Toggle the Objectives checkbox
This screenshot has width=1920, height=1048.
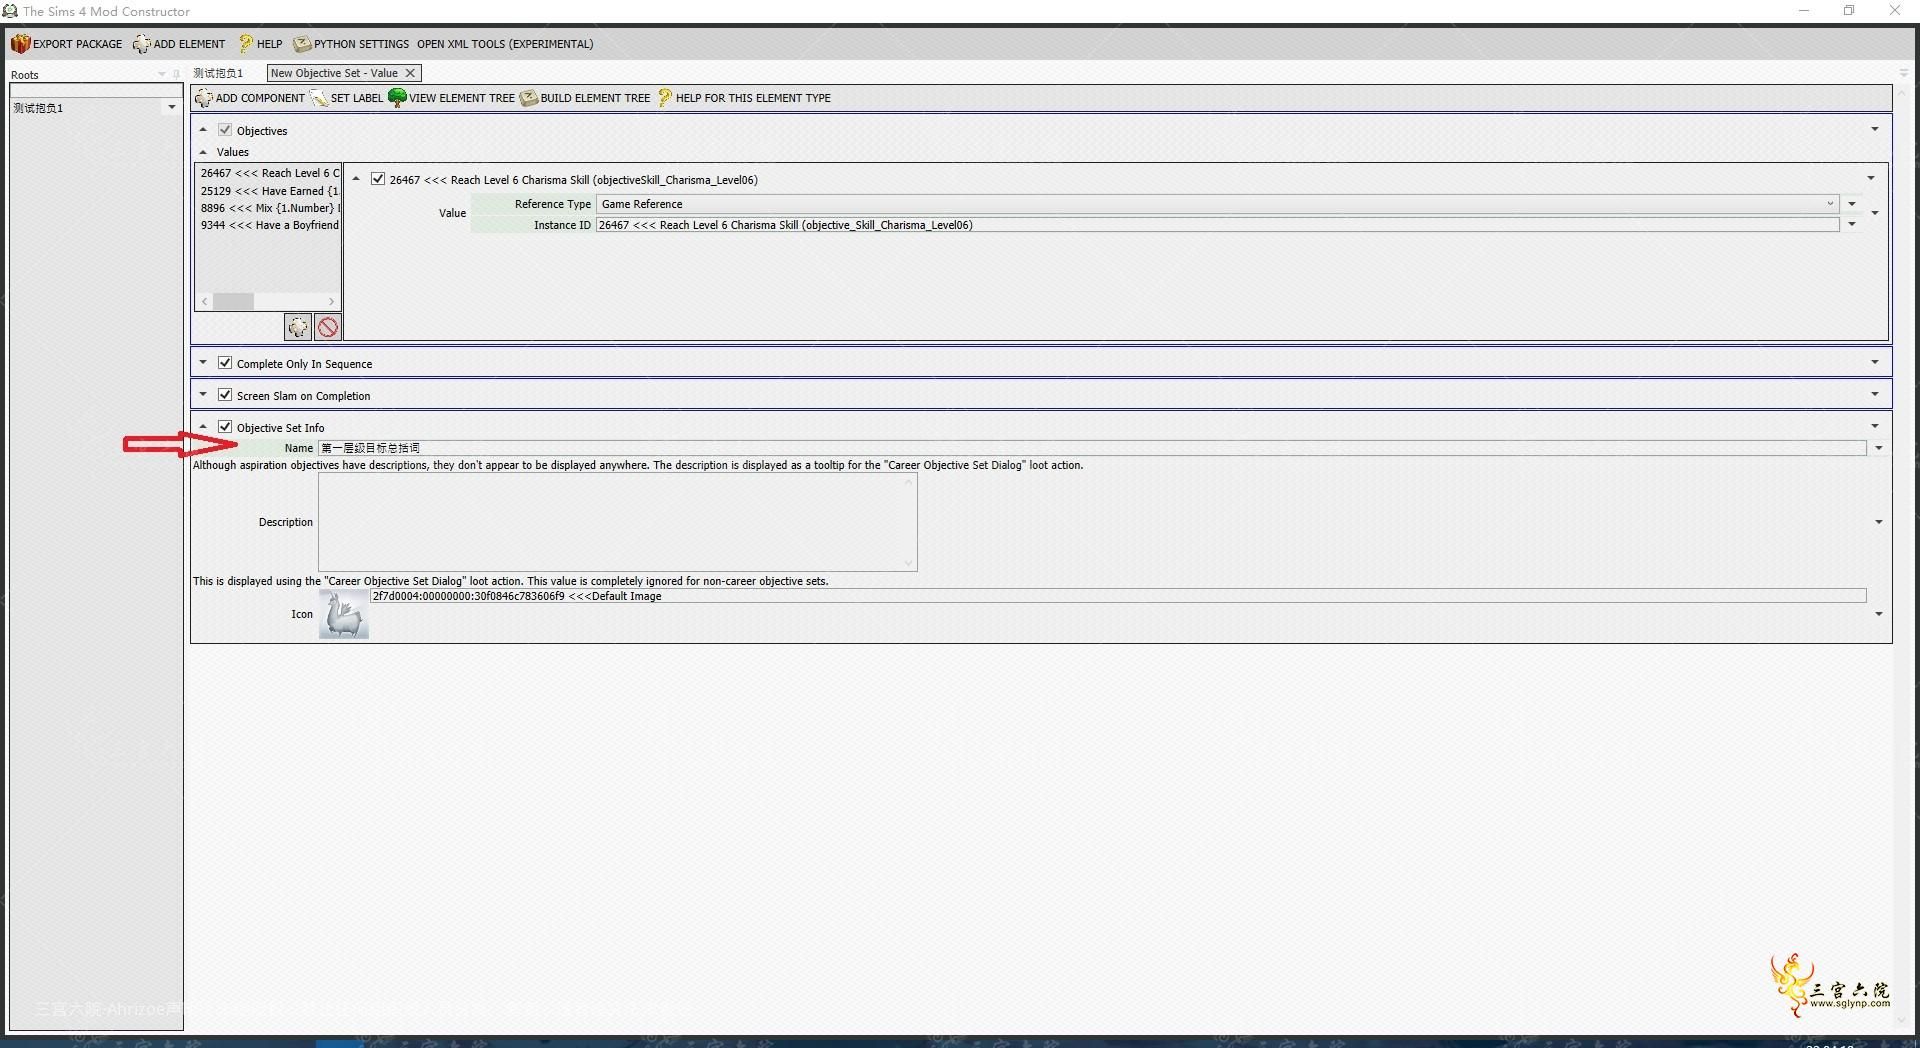click(x=225, y=130)
